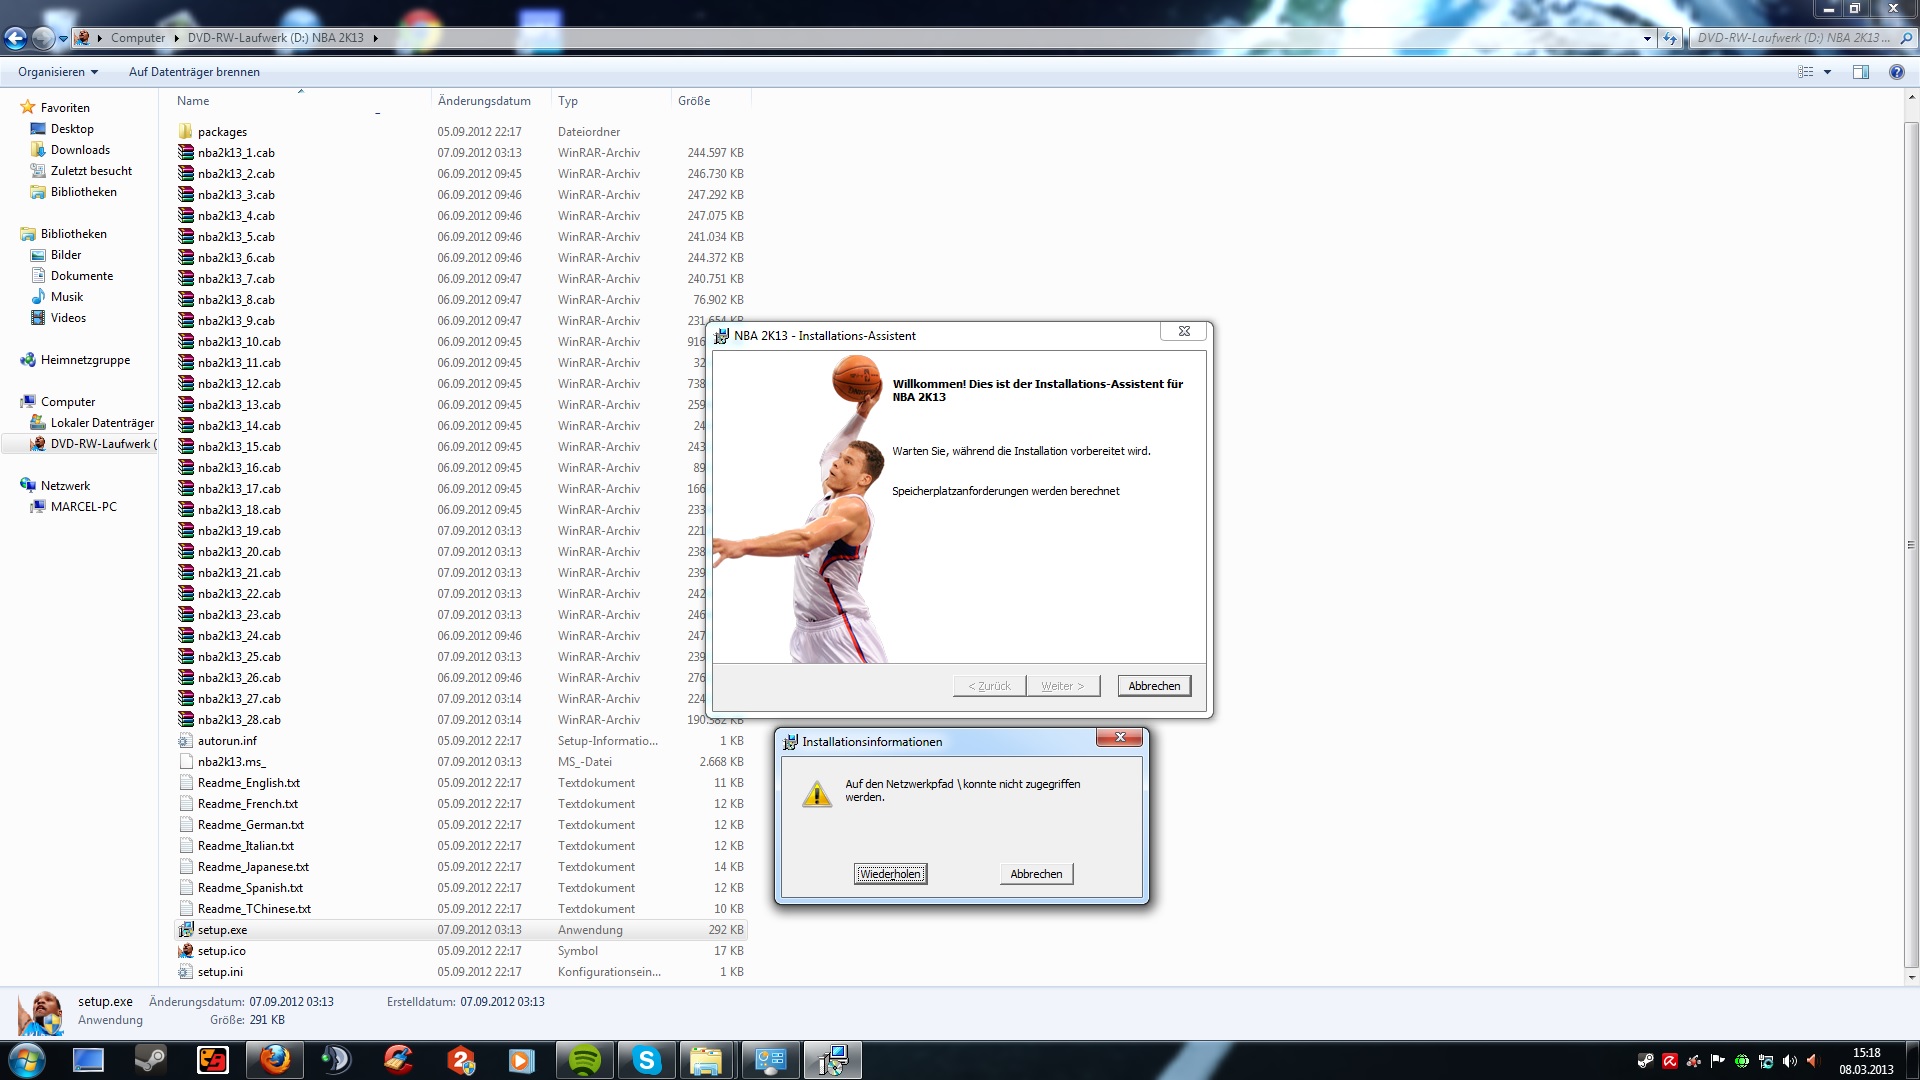Expand the view options dropdown arrow
The height and width of the screenshot is (1080, 1920).
click(1827, 72)
